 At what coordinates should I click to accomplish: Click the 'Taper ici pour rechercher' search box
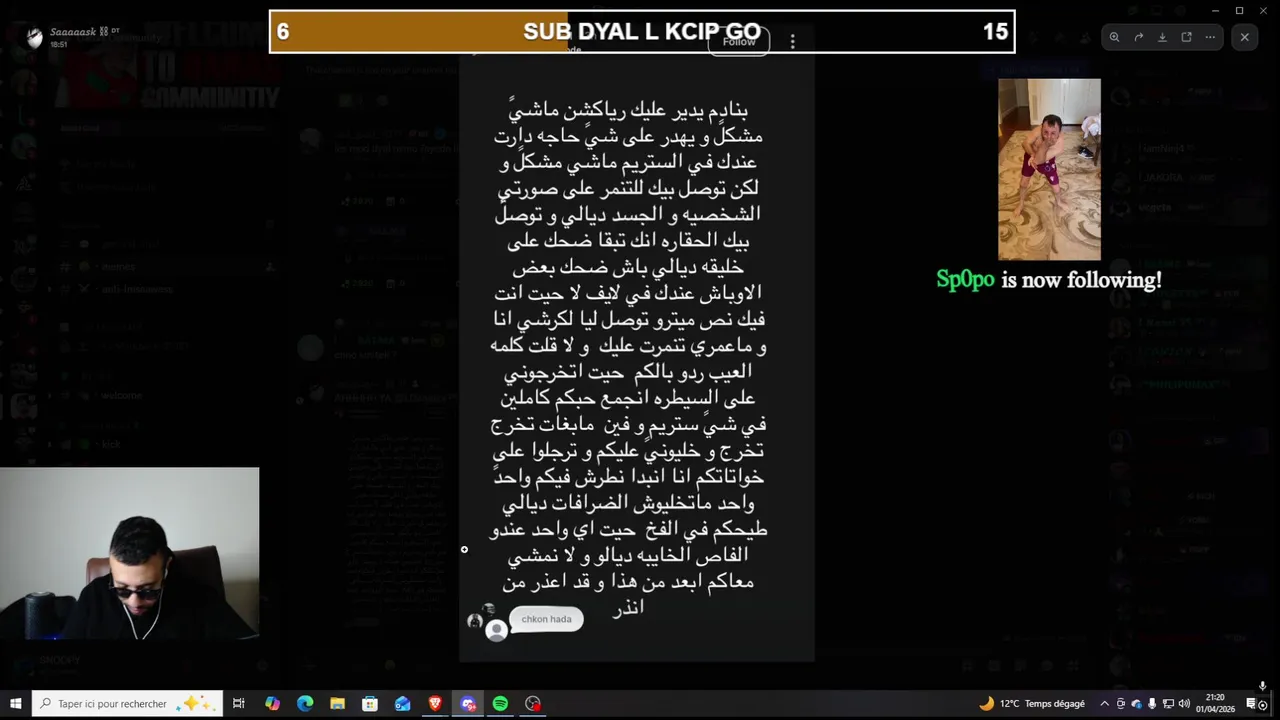pyautogui.click(x=127, y=704)
